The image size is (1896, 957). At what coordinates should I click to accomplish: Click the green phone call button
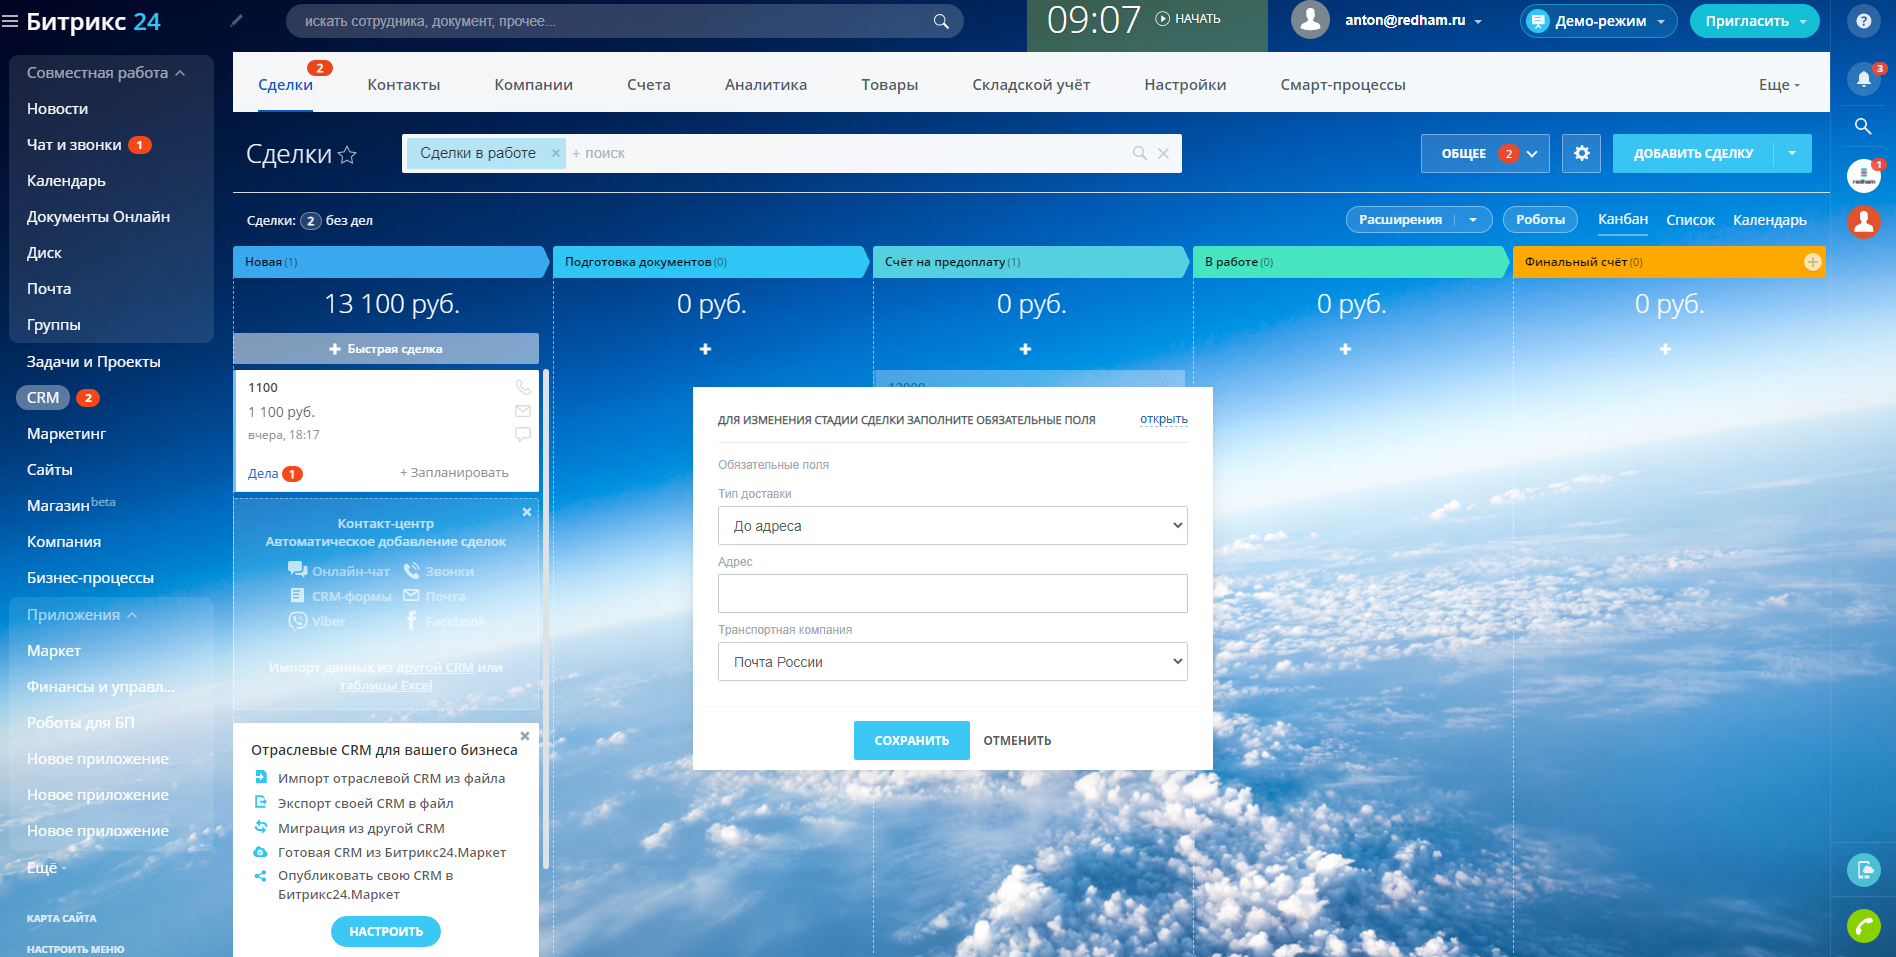1863,926
